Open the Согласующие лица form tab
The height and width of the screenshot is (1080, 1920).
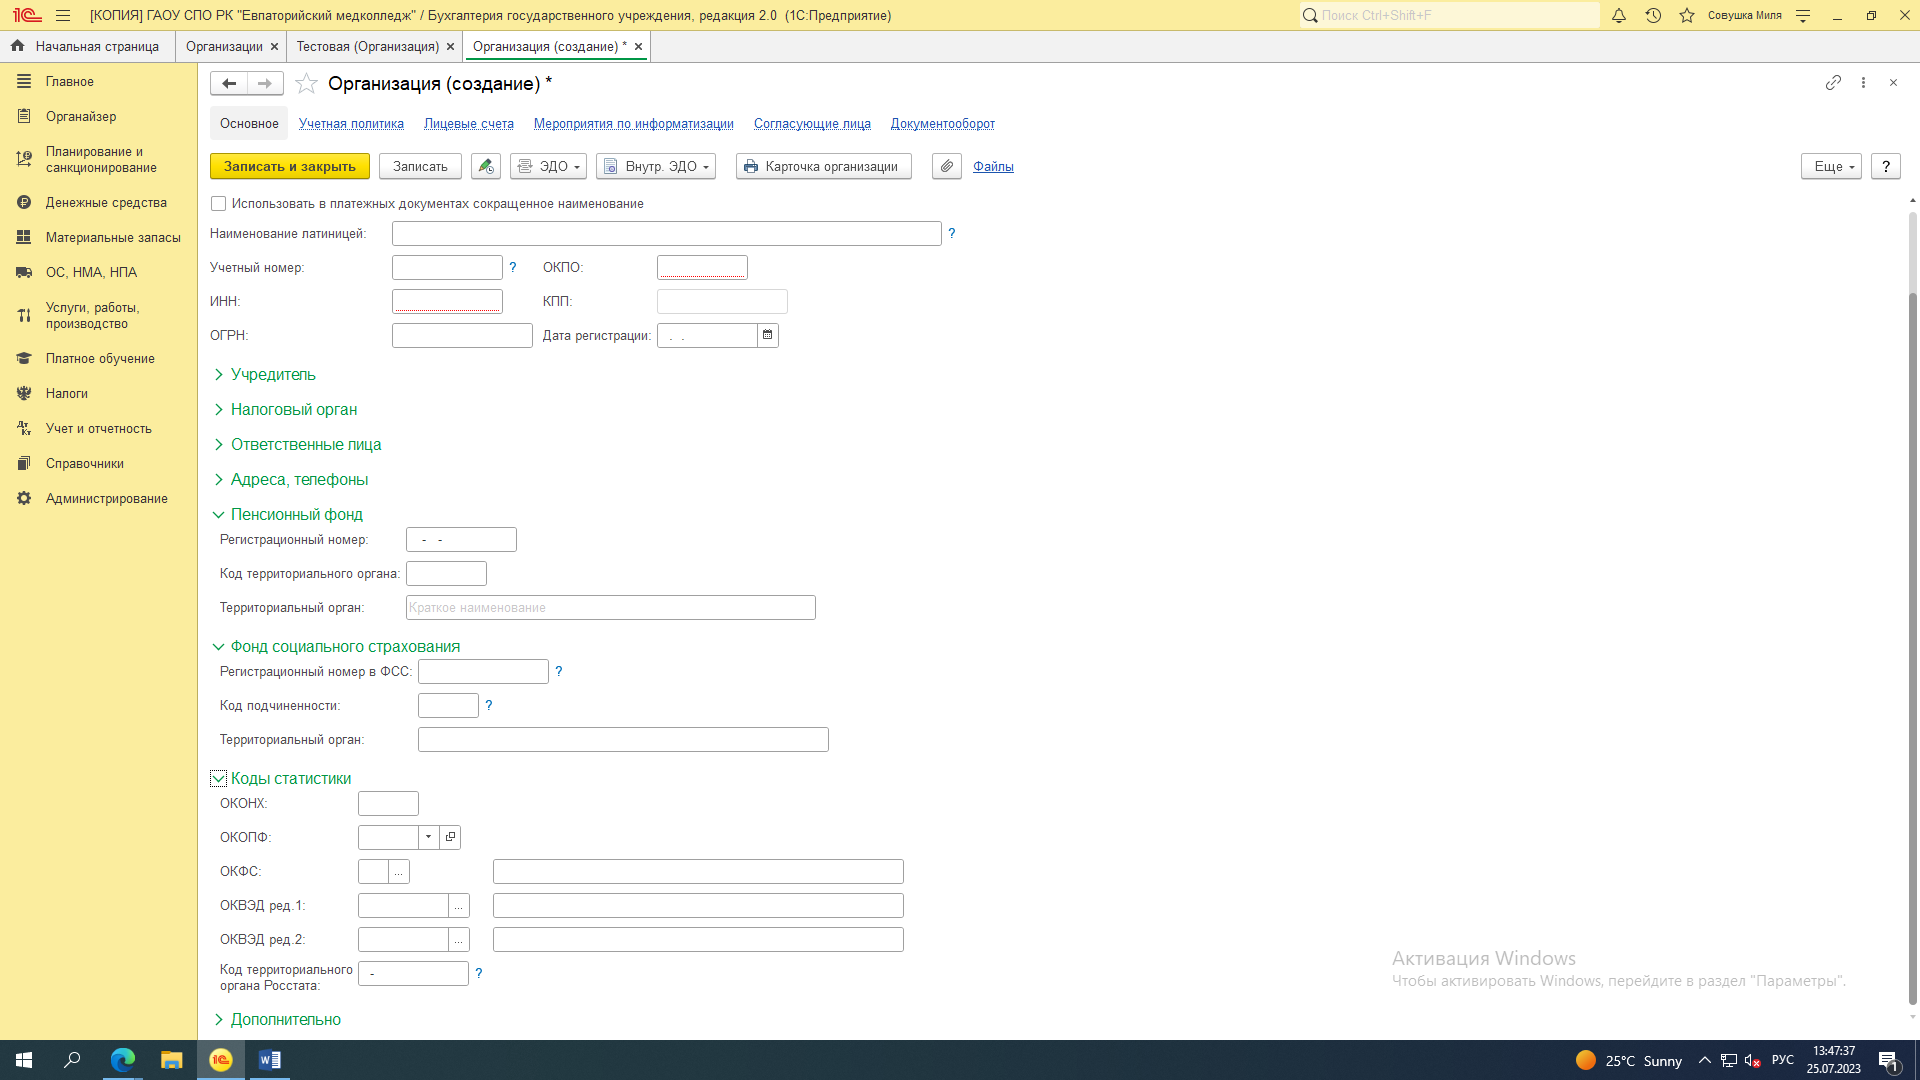(812, 123)
